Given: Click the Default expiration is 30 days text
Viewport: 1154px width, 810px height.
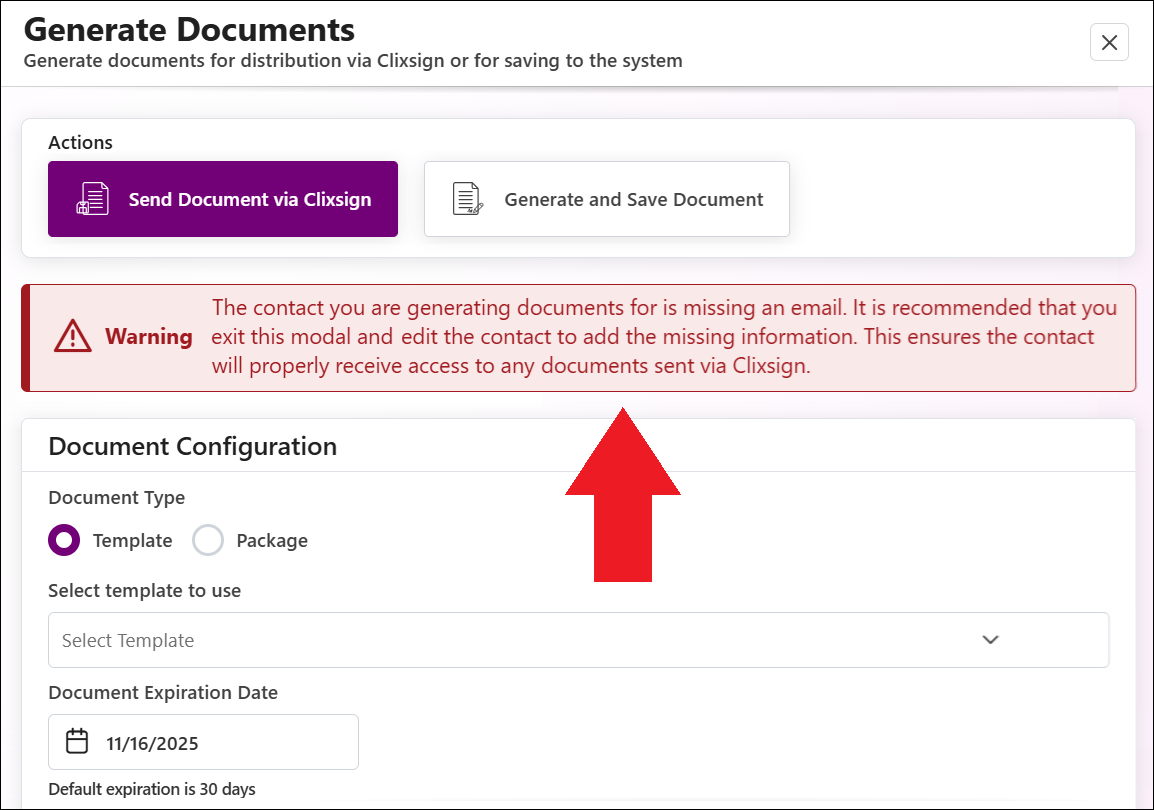Looking at the screenshot, I should 152,789.
